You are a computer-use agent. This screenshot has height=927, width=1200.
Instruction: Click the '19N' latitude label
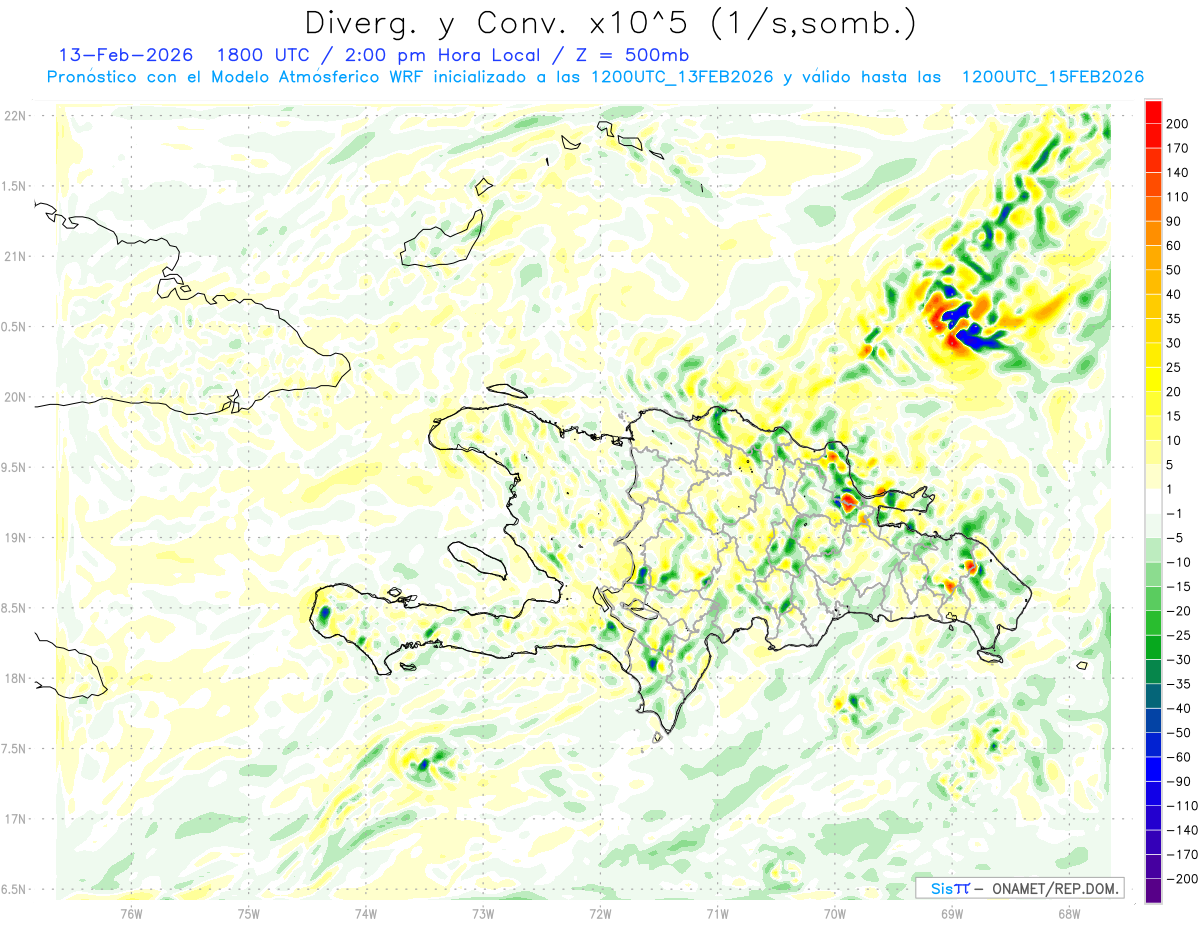click(14, 538)
